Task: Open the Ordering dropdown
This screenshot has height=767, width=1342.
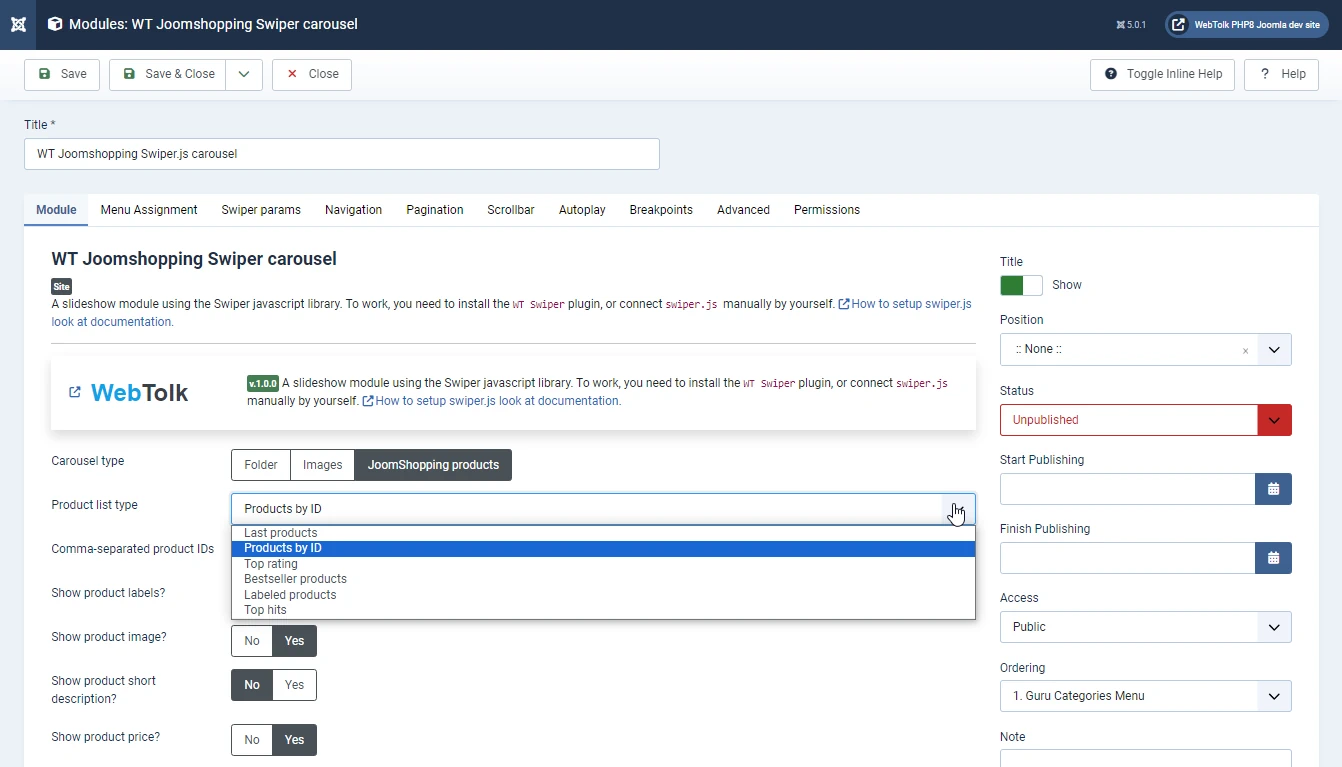Action: click(1146, 696)
